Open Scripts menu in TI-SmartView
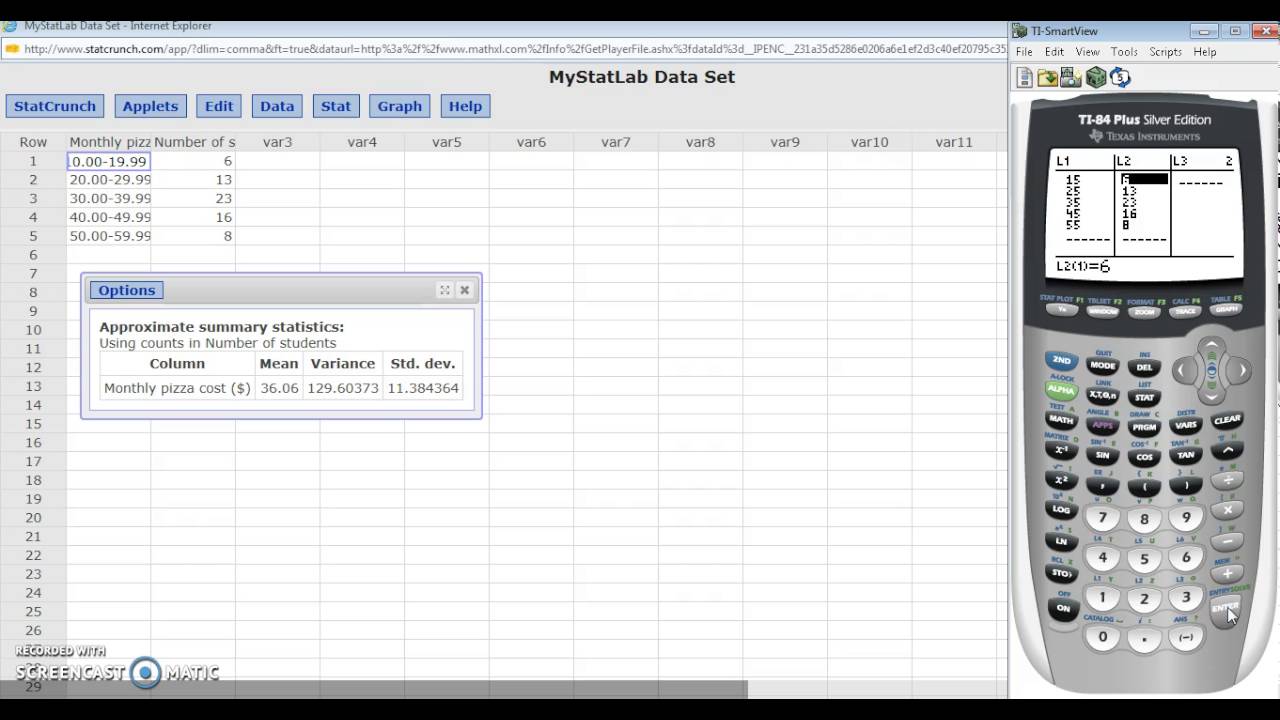The height and width of the screenshot is (720, 1280). coord(1166,52)
